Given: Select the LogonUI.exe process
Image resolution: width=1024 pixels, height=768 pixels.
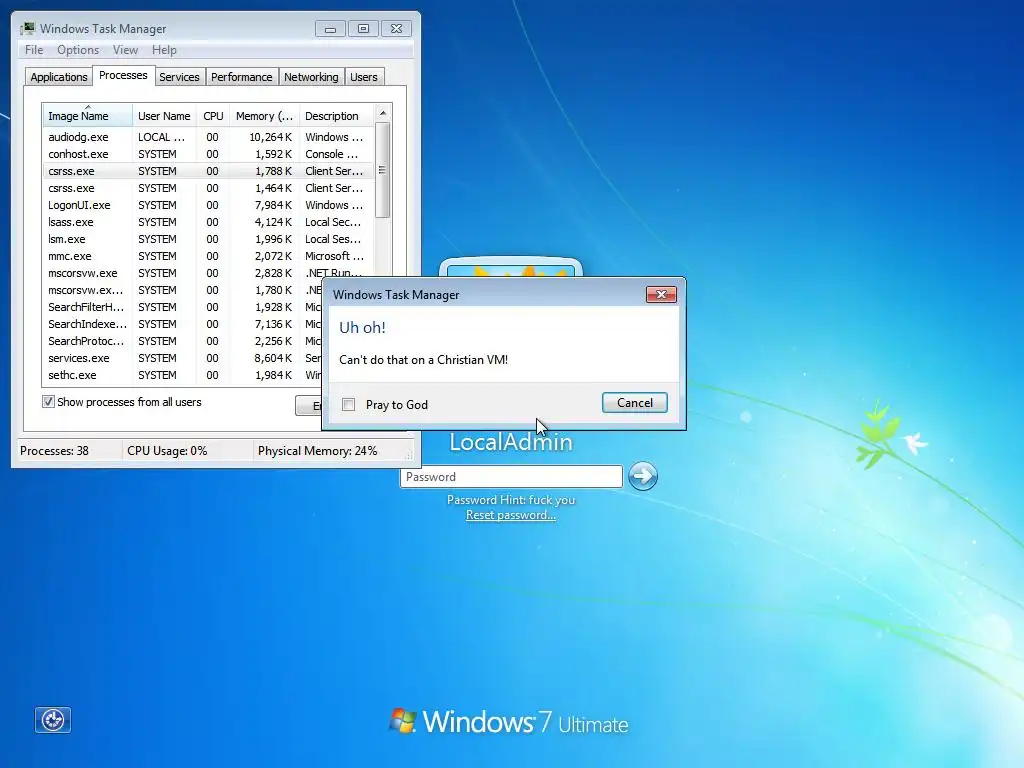Looking at the screenshot, I should tap(208, 205).
